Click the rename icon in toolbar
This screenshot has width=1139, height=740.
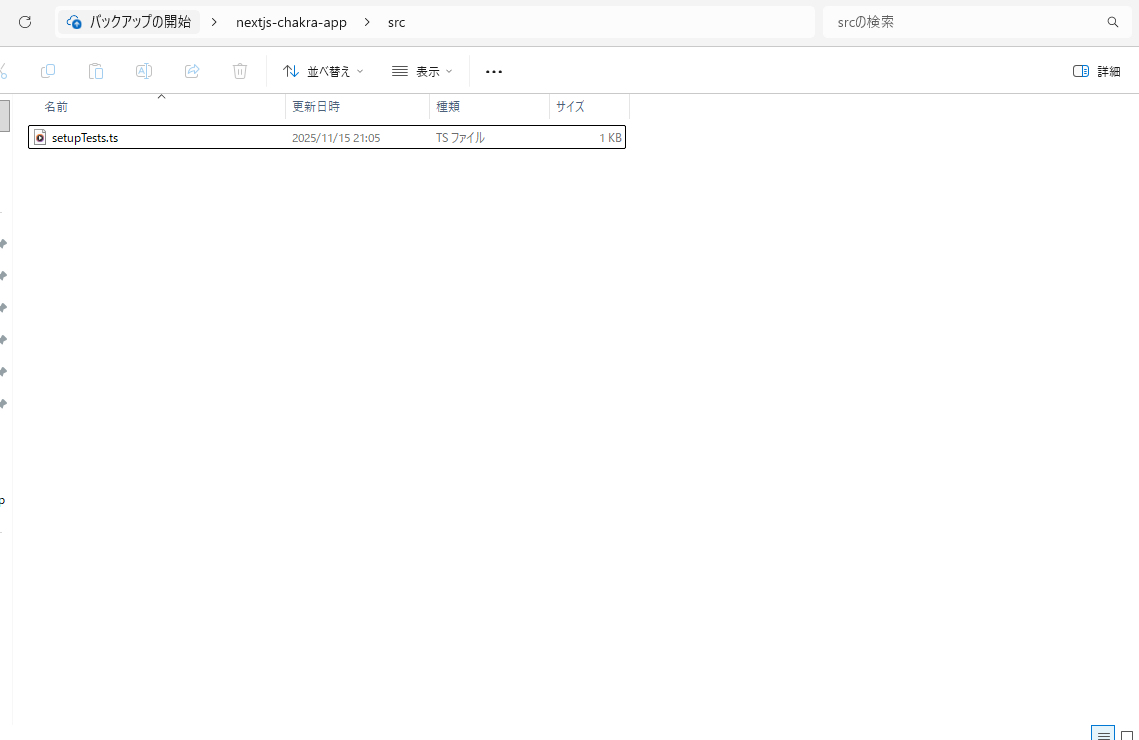click(x=144, y=71)
